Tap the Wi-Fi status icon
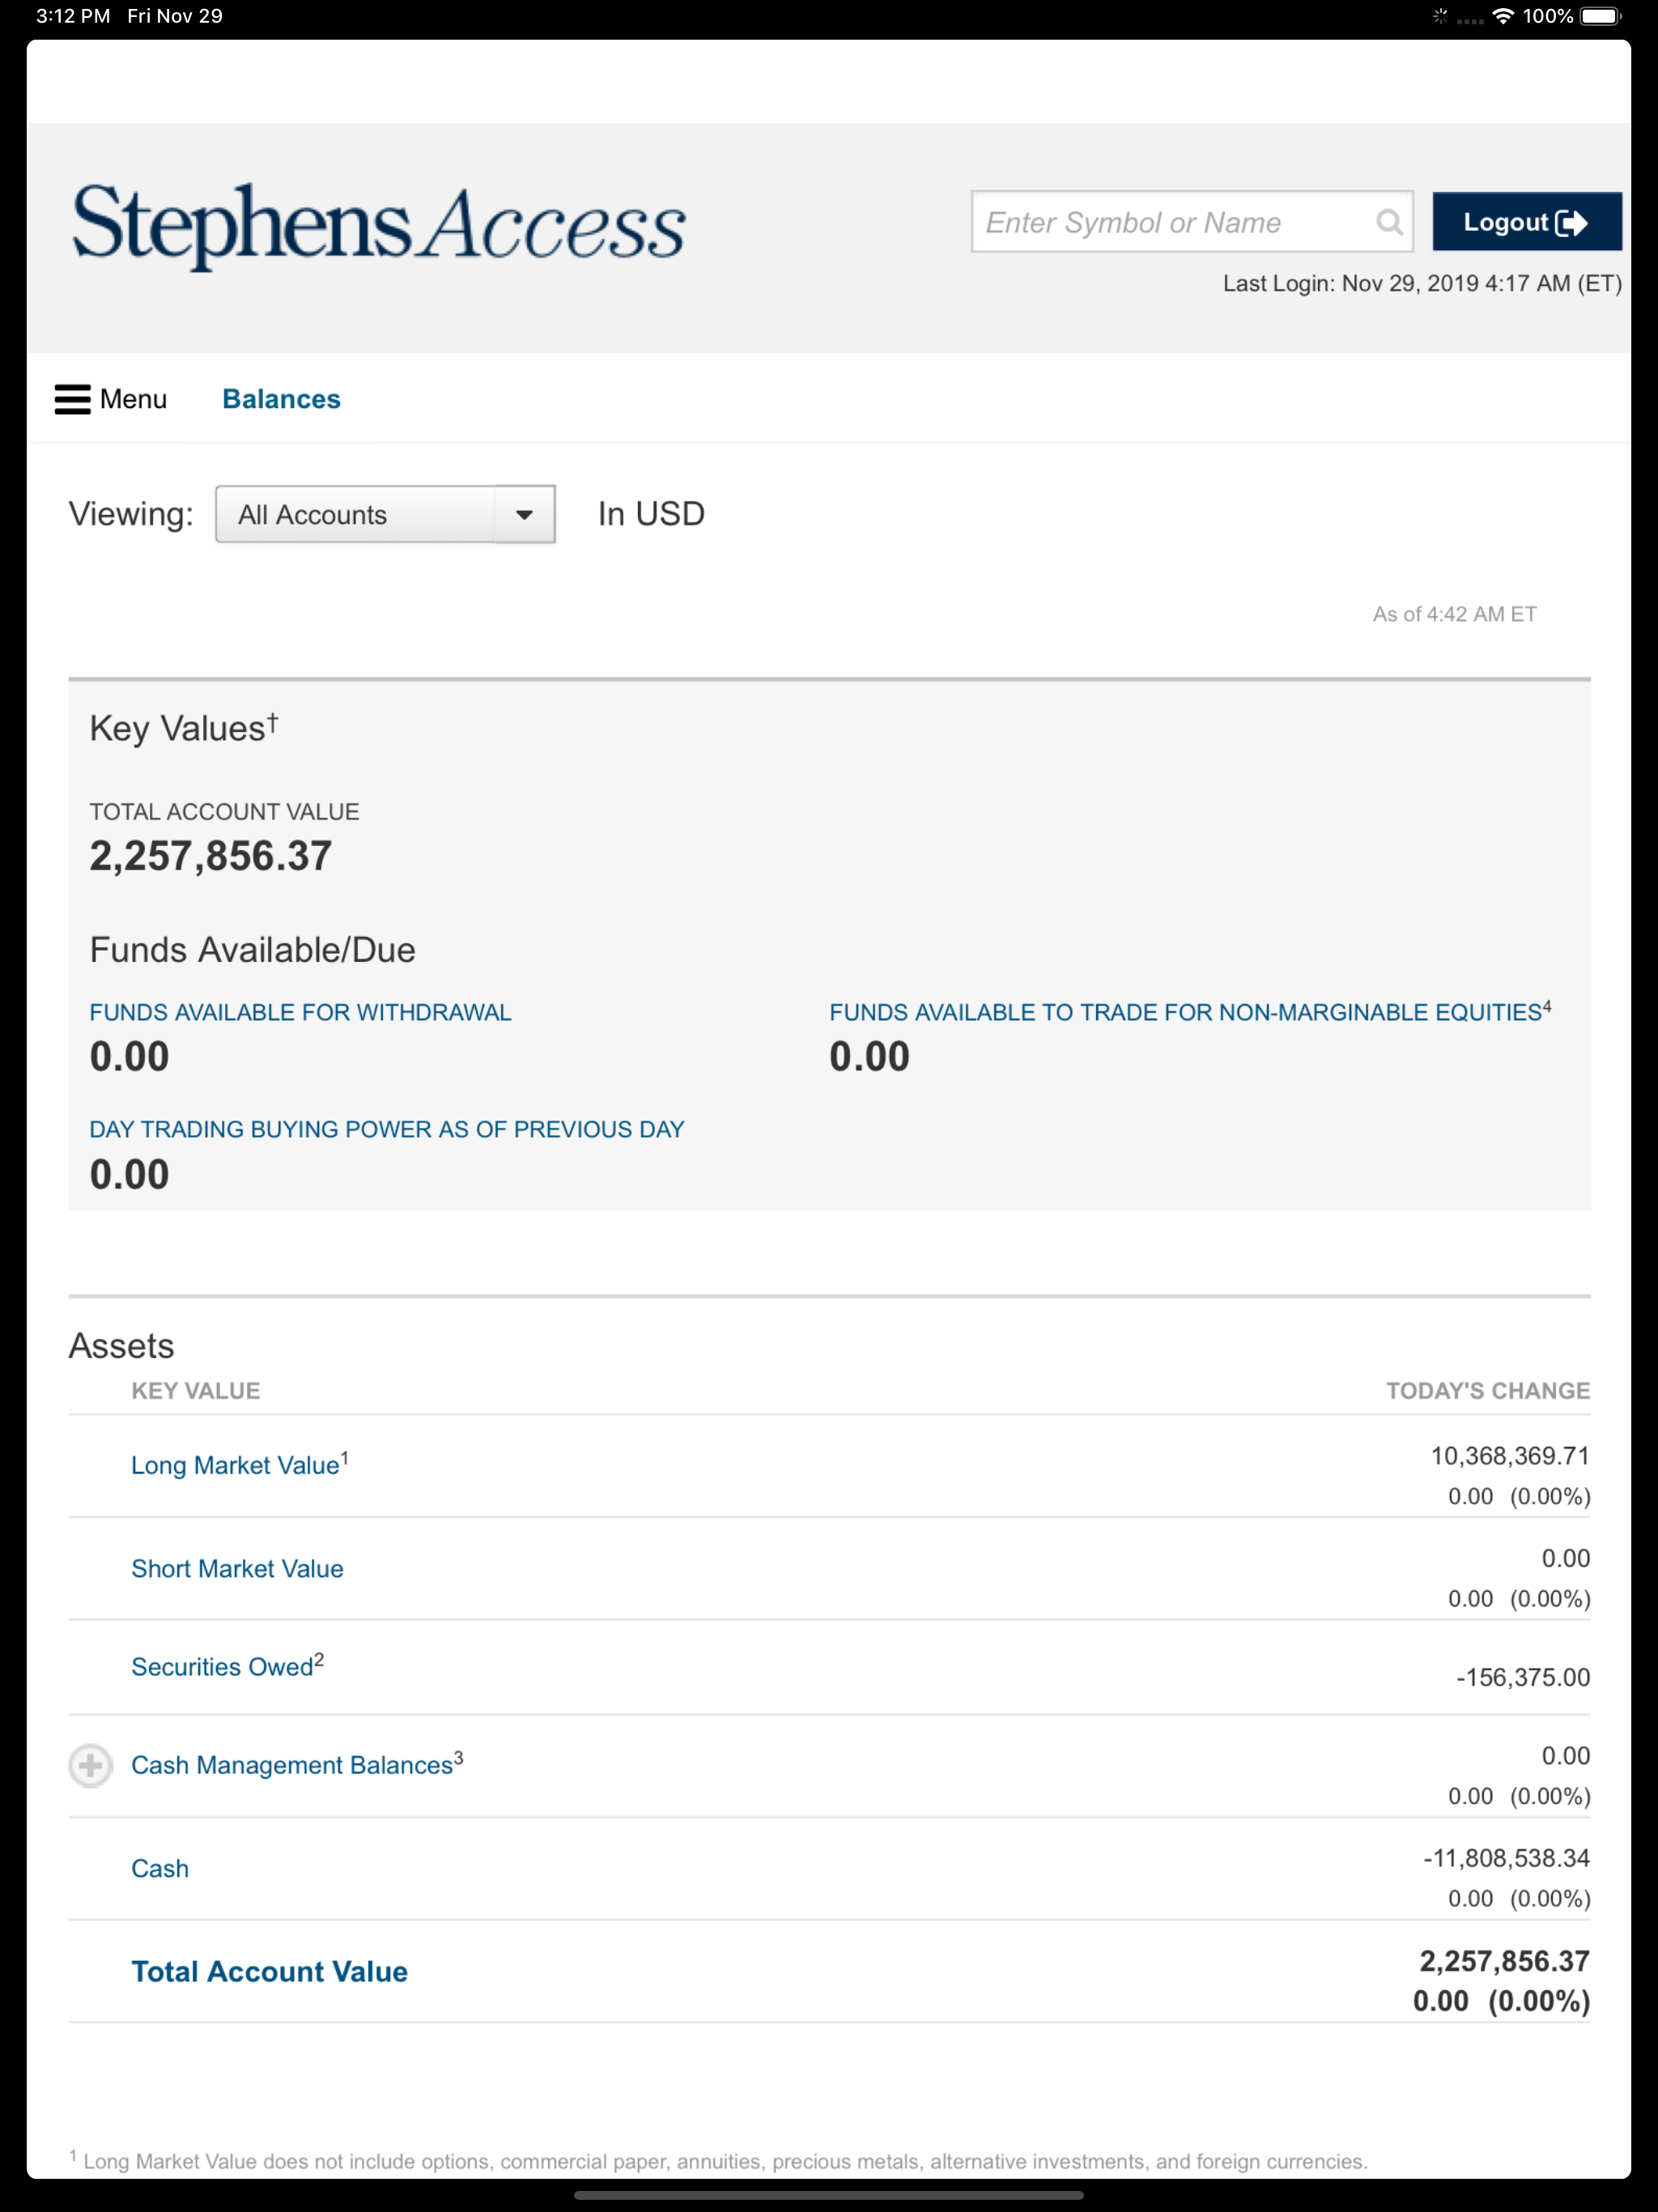This screenshot has width=1658, height=2212. (x=1503, y=16)
